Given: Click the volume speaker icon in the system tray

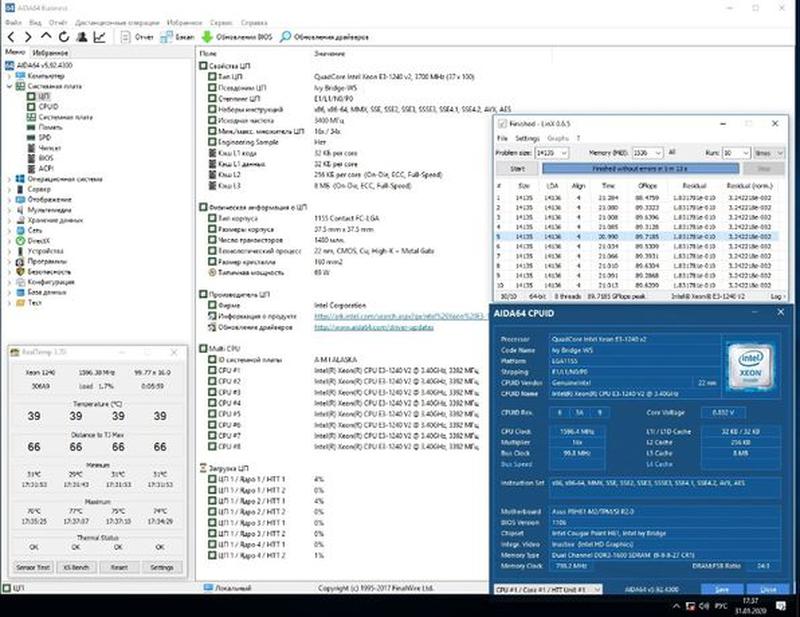Looking at the screenshot, I should point(704,606).
